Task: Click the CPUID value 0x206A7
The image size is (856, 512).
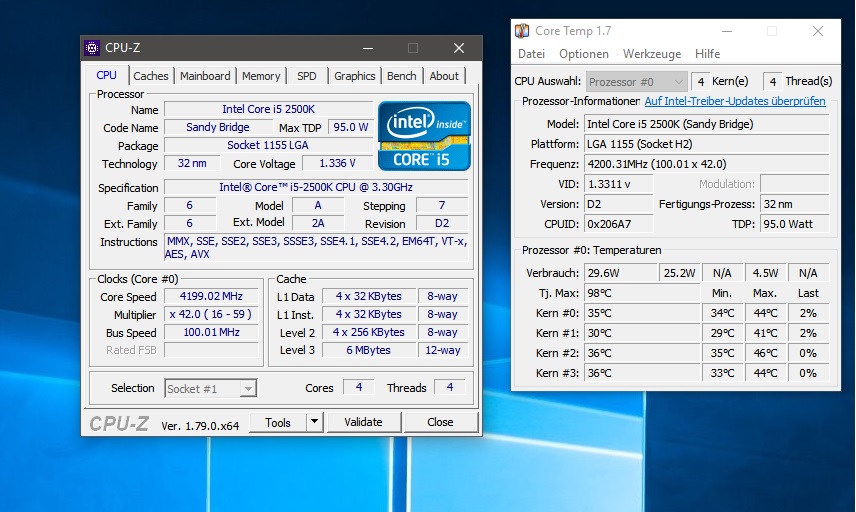Action: pyautogui.click(x=619, y=224)
